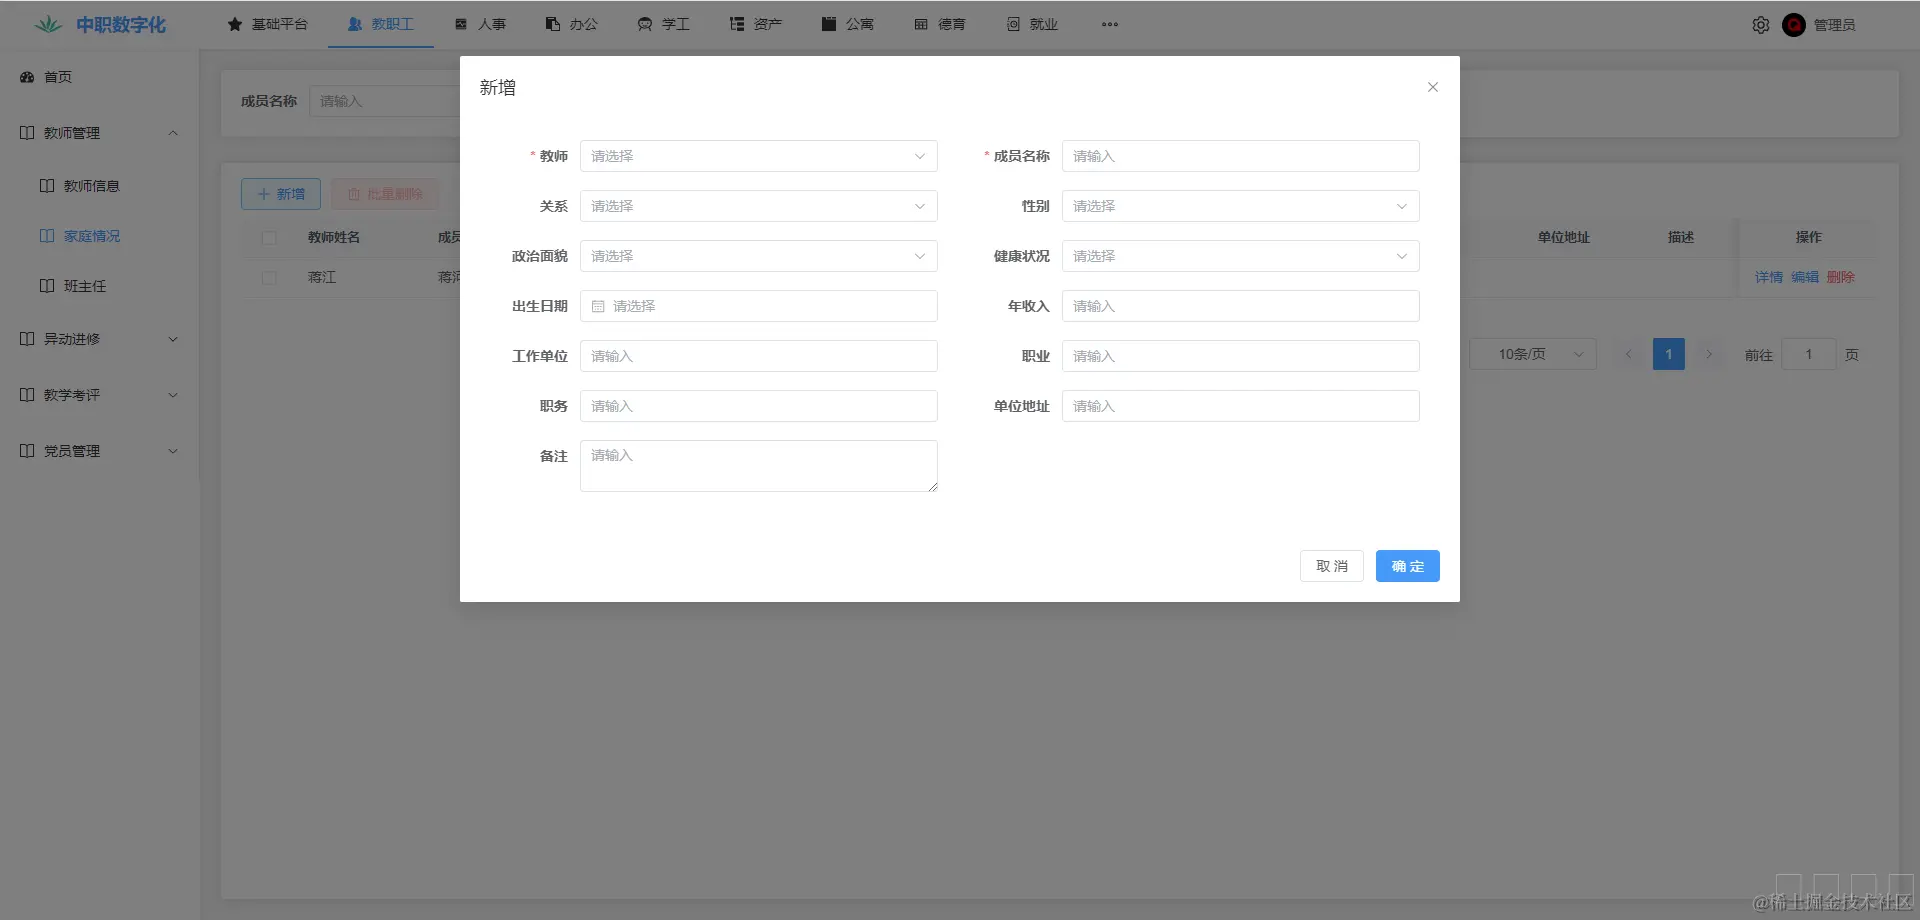Click the next page arrow
The height and width of the screenshot is (920, 1920).
[1709, 354]
